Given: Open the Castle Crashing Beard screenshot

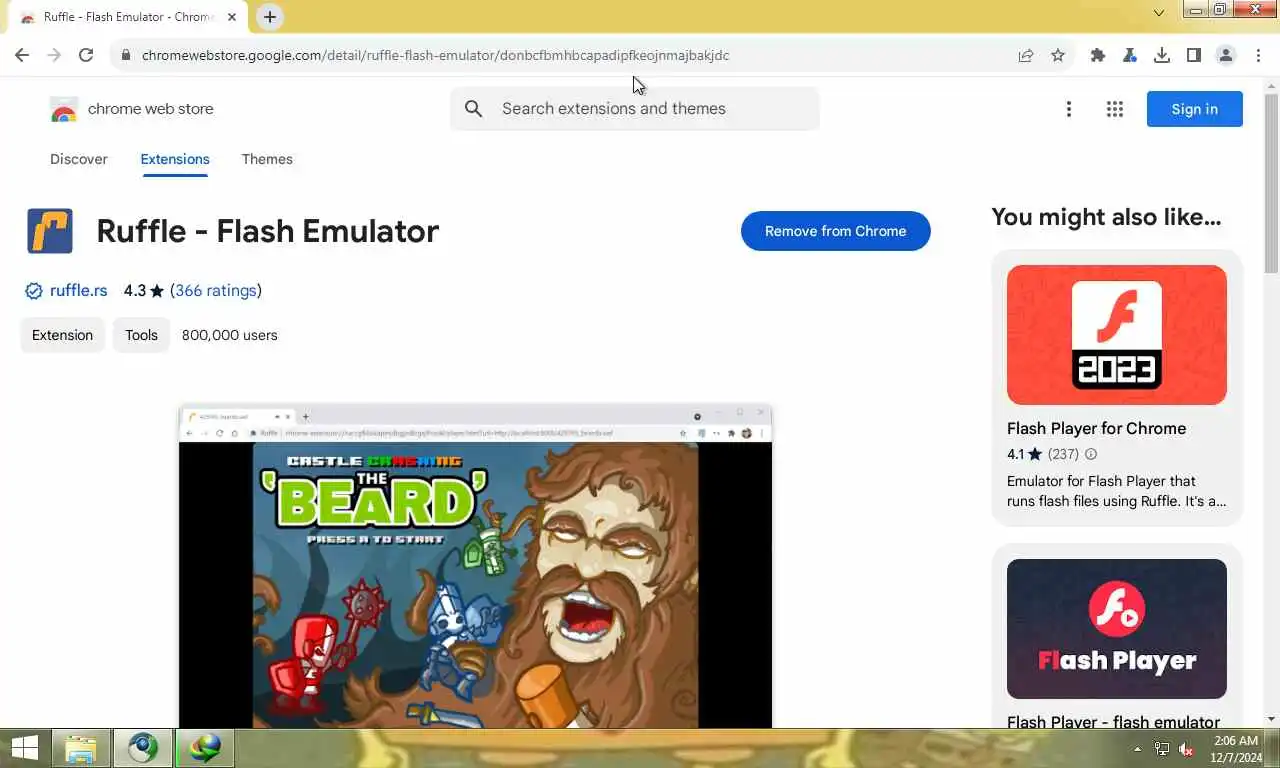Looking at the screenshot, I should click(475, 565).
